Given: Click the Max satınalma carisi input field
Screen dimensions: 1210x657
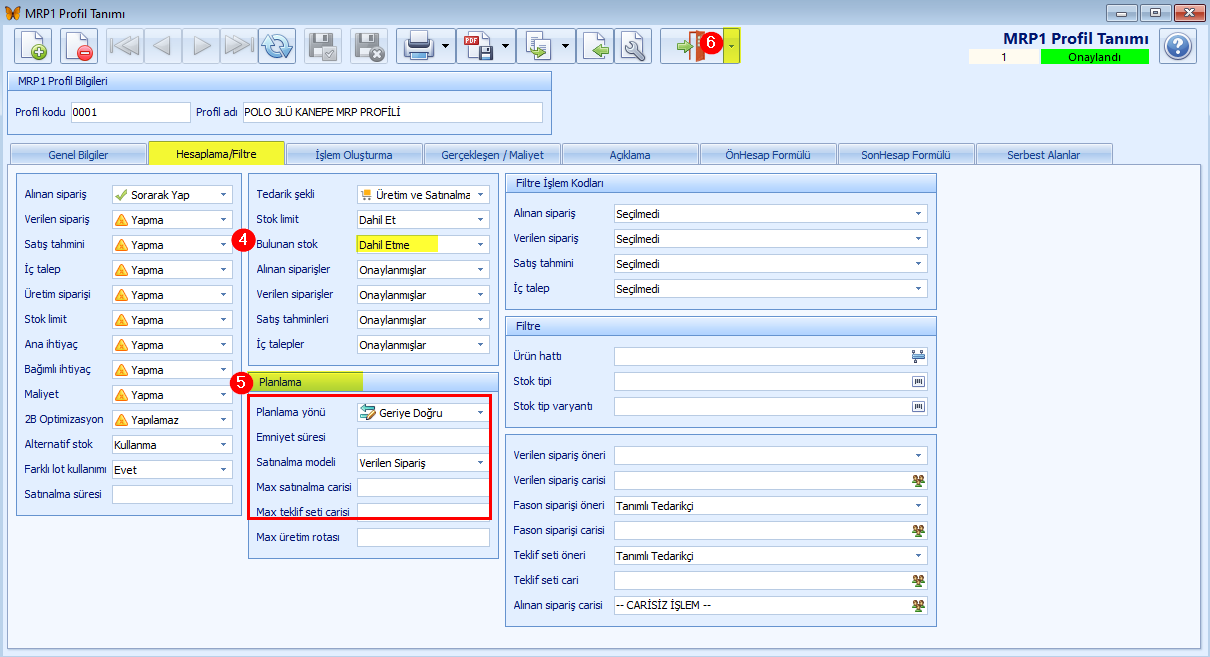Looking at the screenshot, I should pos(423,488).
